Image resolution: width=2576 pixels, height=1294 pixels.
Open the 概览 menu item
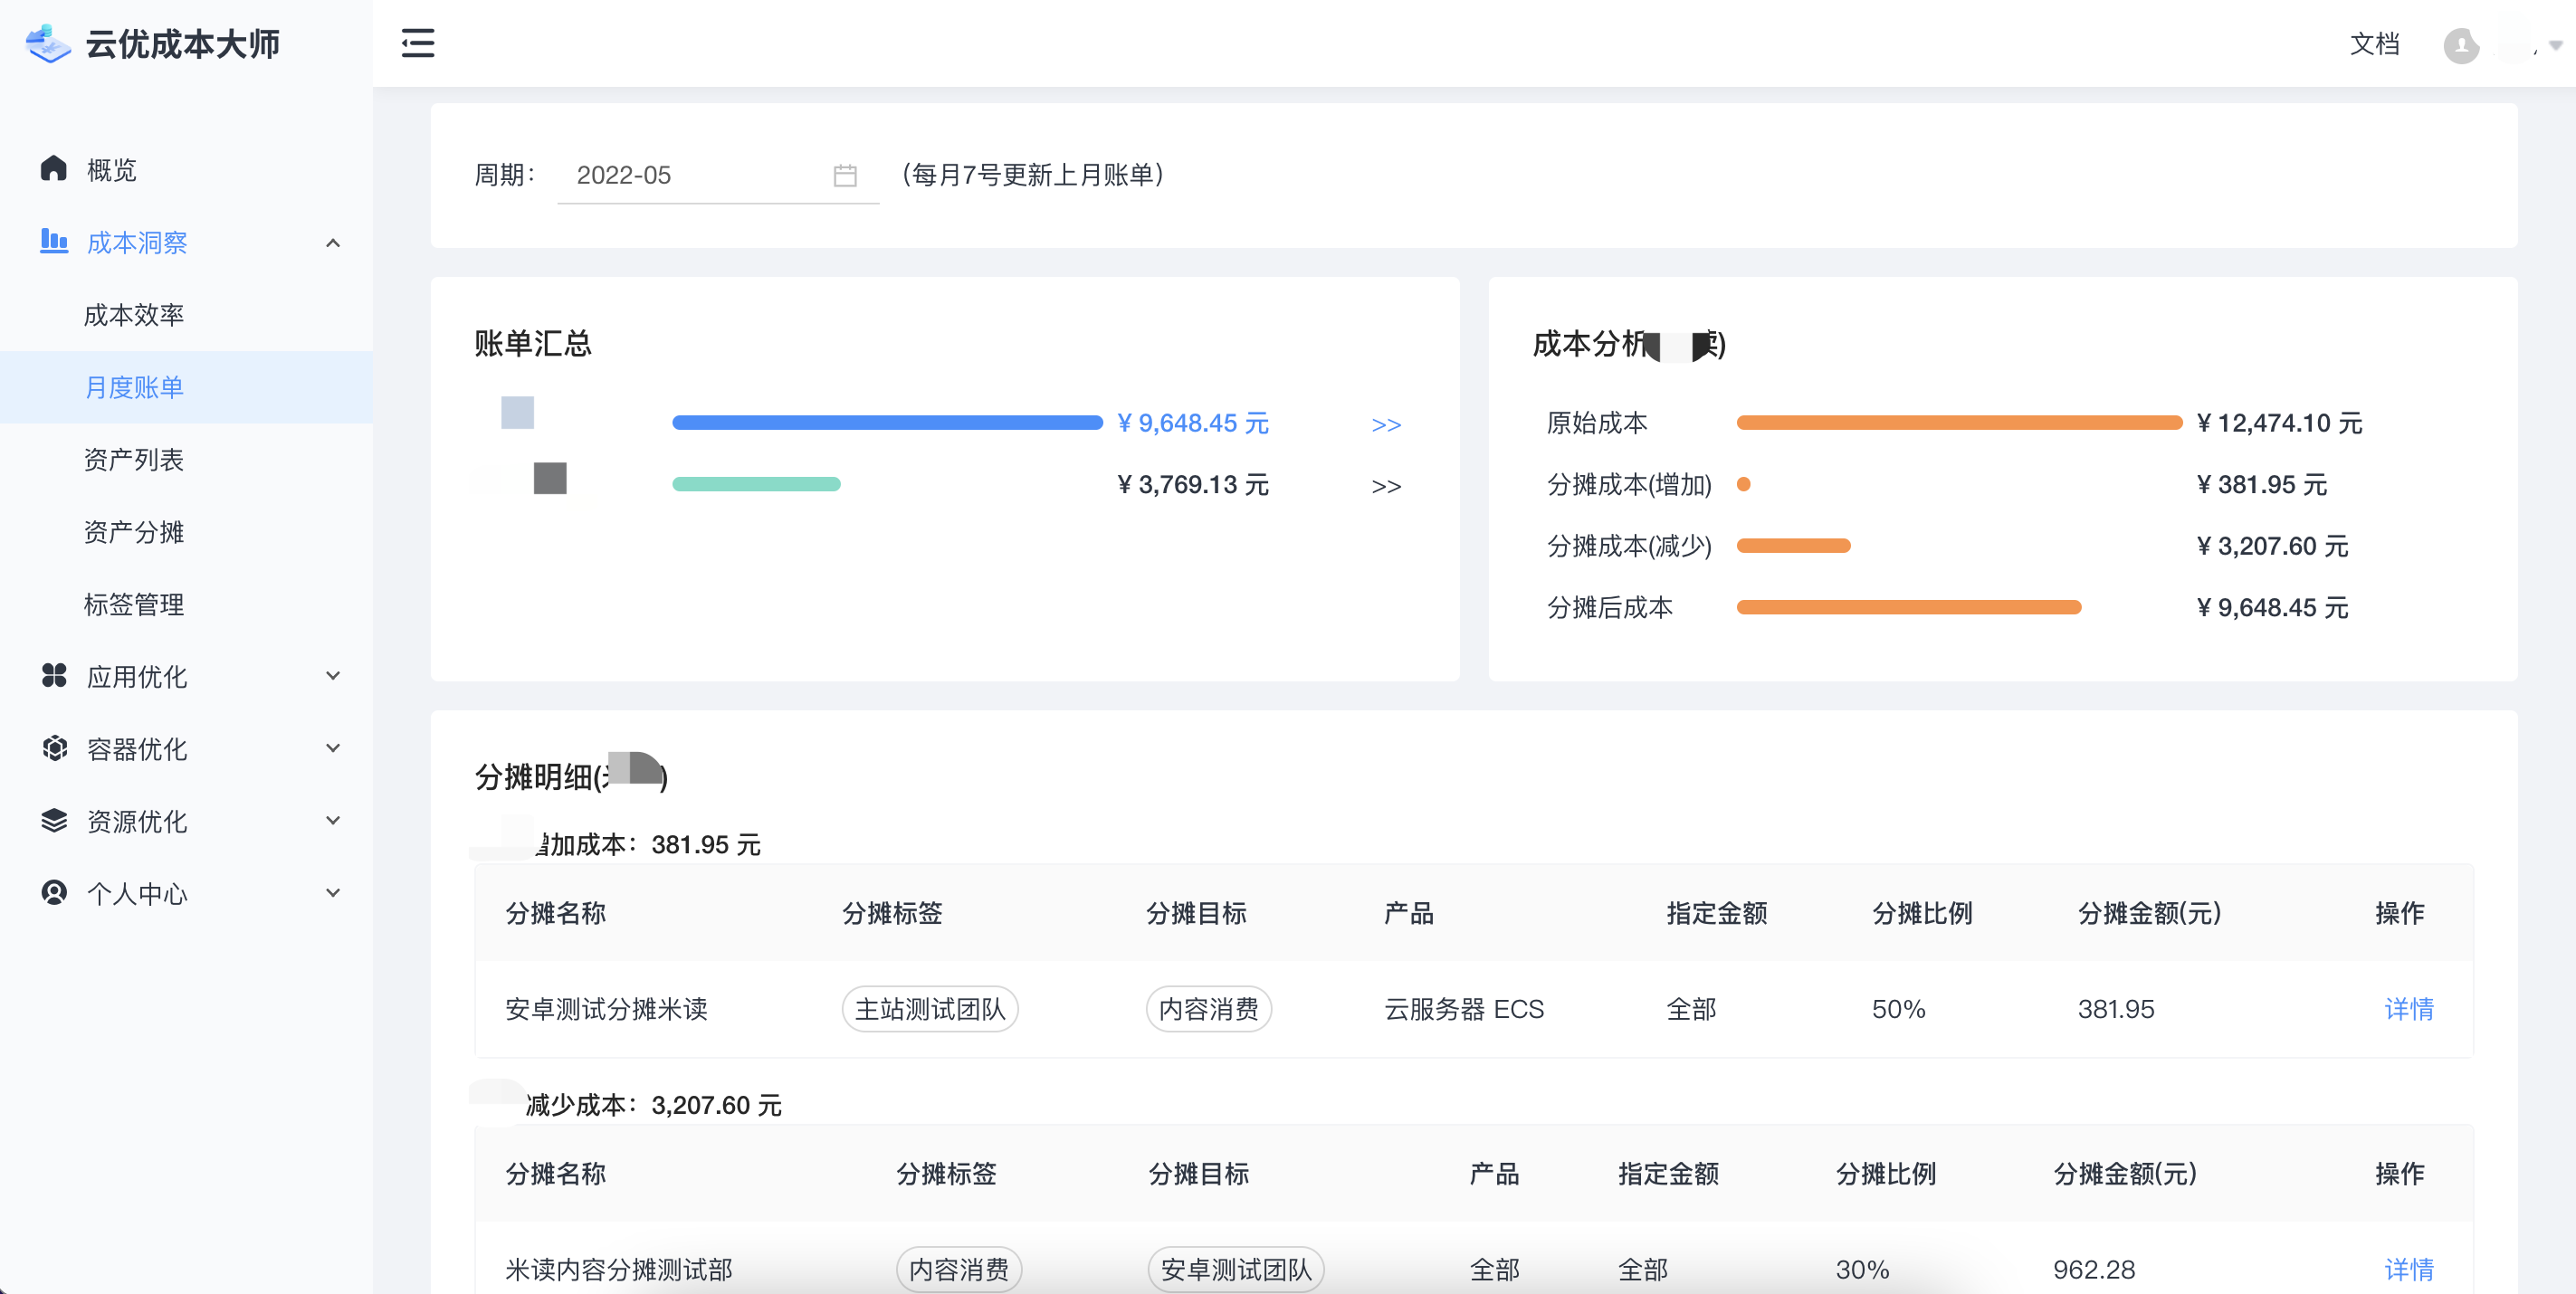(x=186, y=169)
